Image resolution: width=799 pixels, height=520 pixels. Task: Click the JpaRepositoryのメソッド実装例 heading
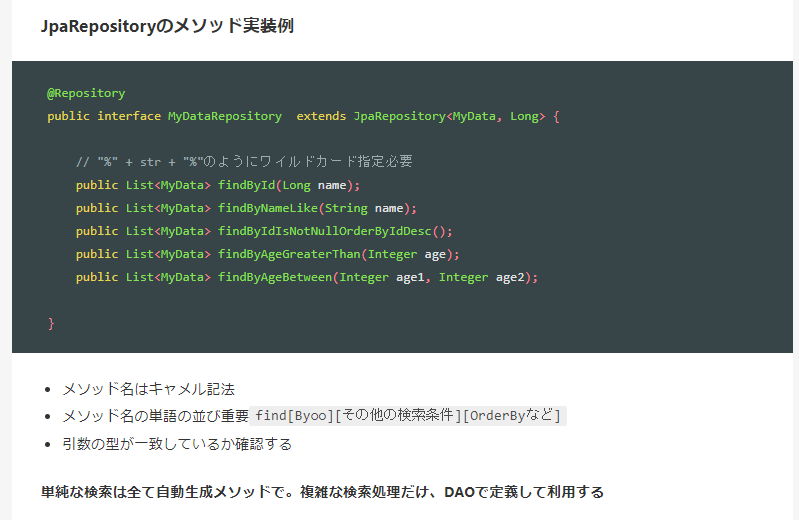pos(167,26)
